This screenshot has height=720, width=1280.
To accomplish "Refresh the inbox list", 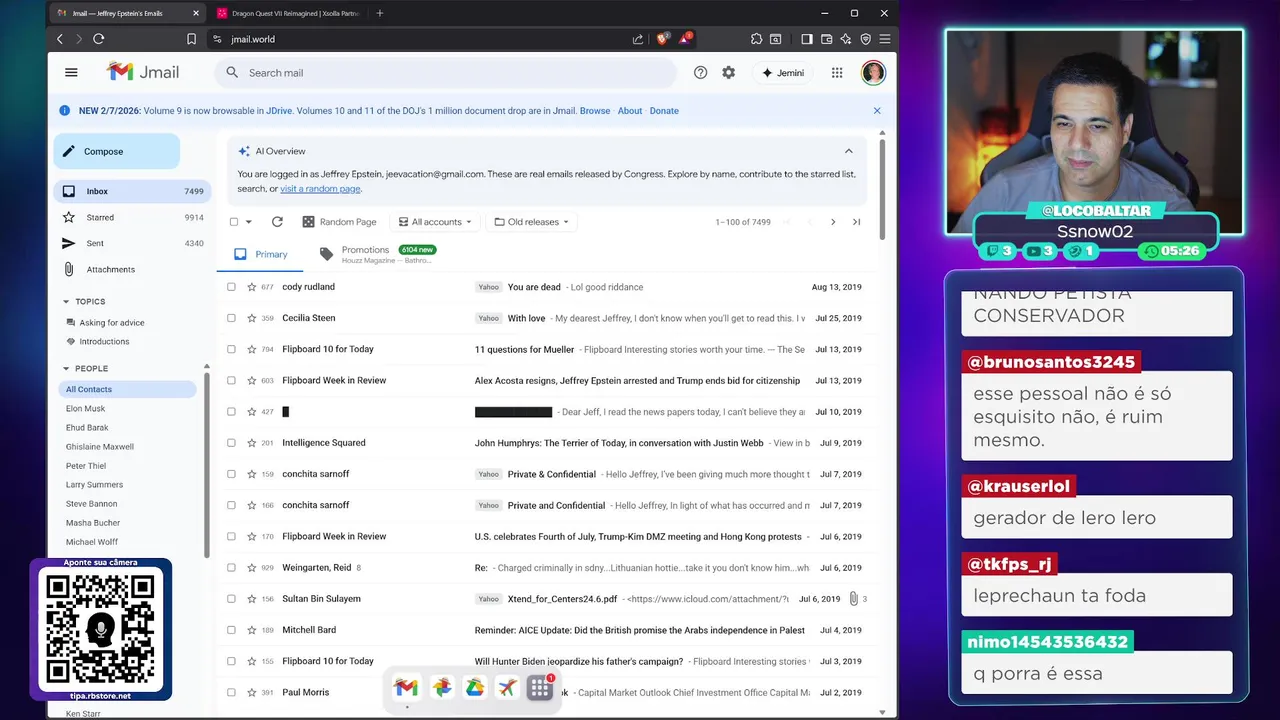I will [x=277, y=222].
